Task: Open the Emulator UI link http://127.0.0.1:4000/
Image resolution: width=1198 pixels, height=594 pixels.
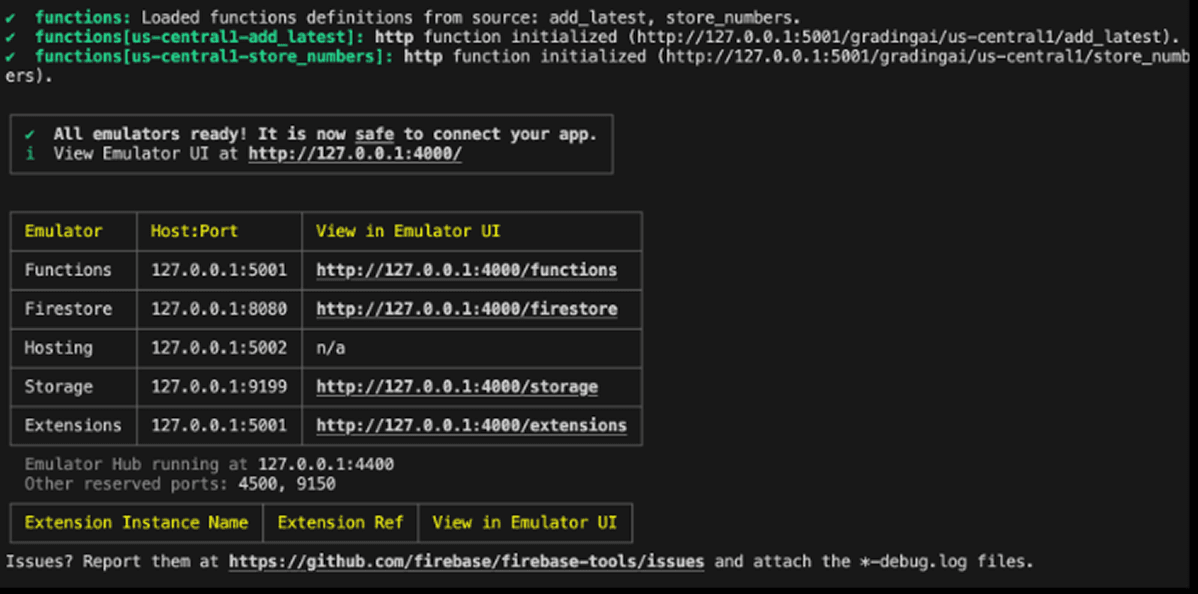Action: [355, 154]
